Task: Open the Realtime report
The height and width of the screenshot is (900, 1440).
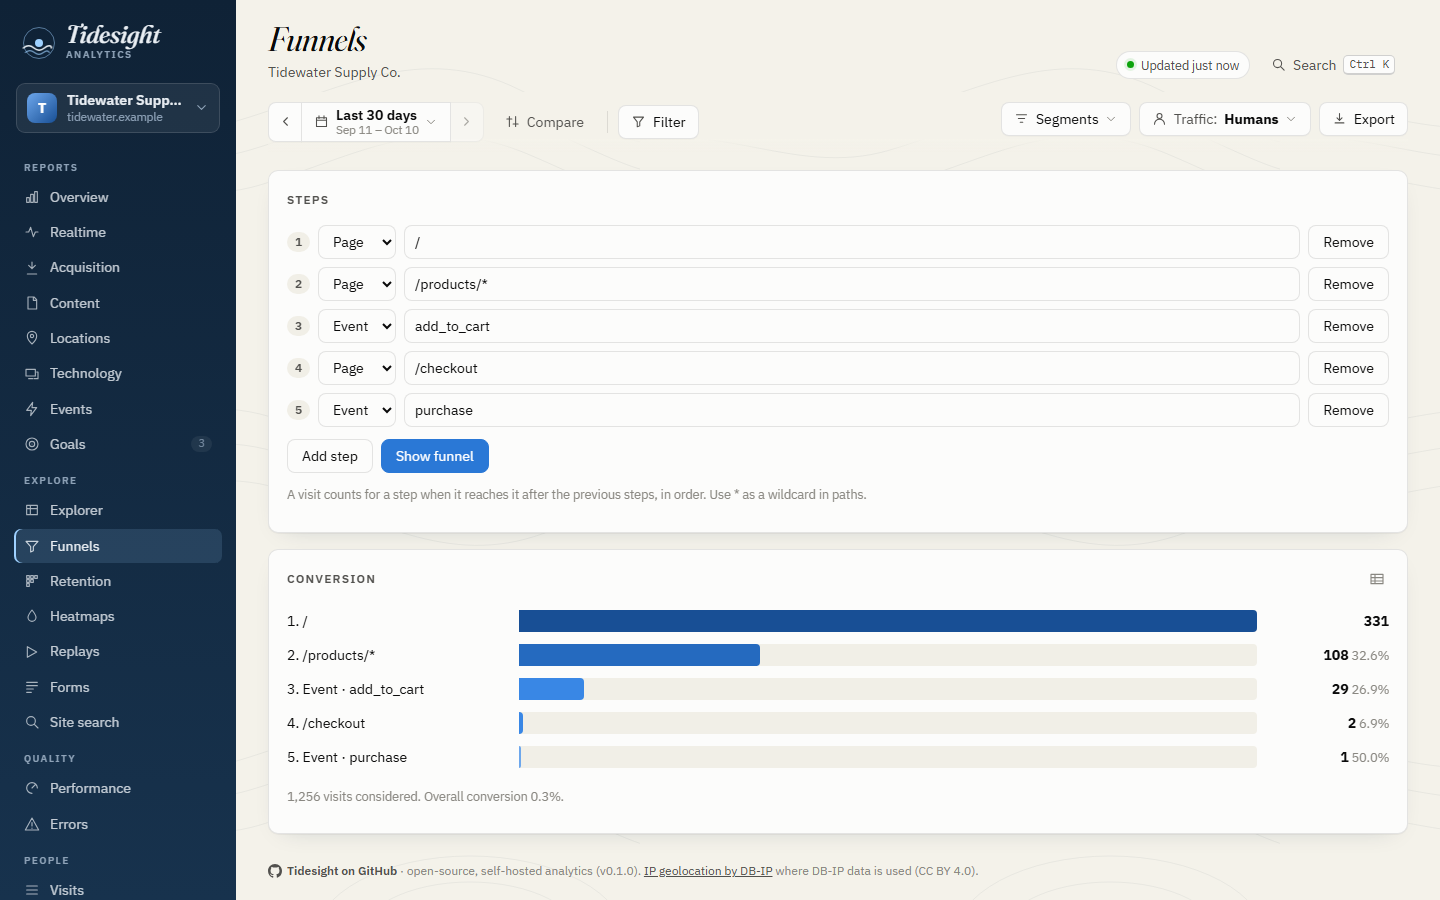Action: 118,232
